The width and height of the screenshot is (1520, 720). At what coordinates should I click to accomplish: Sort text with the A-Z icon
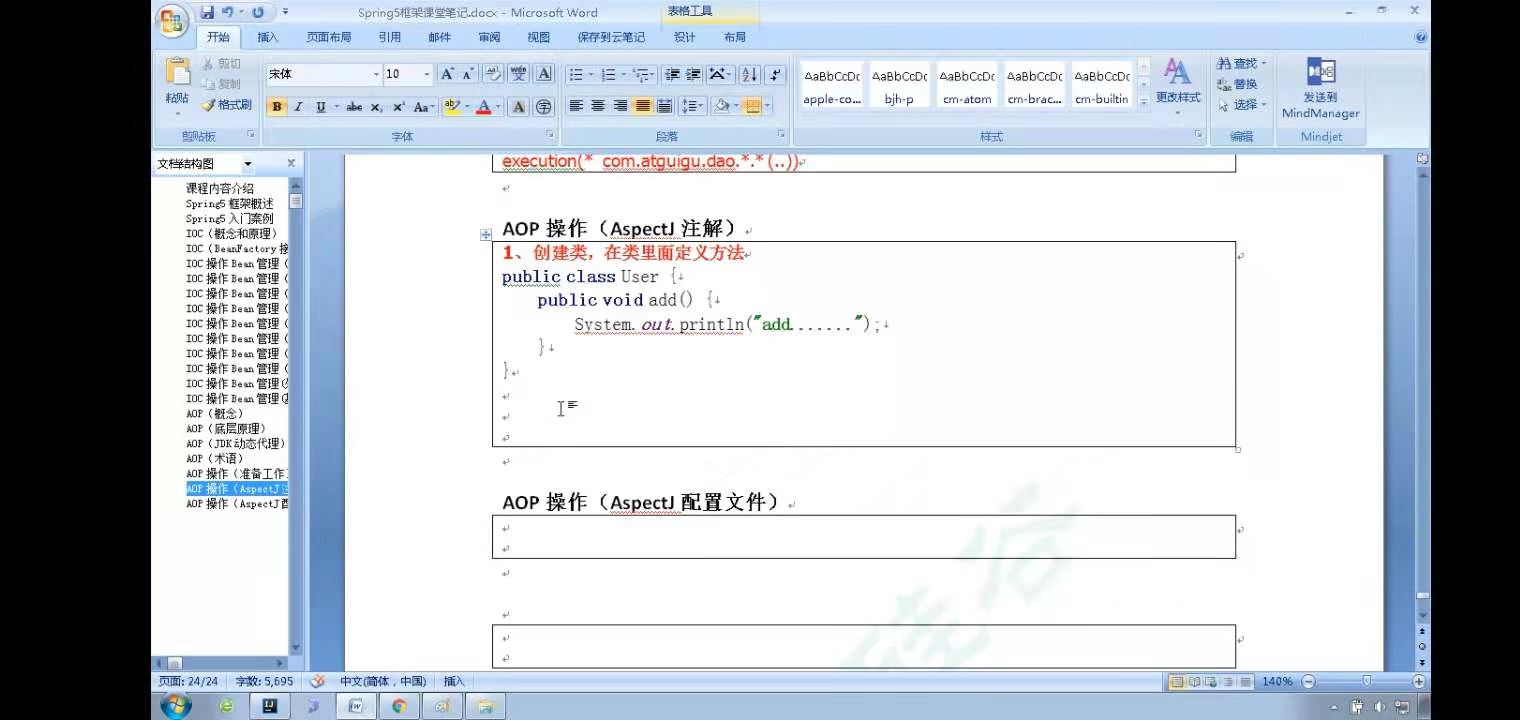[x=749, y=74]
